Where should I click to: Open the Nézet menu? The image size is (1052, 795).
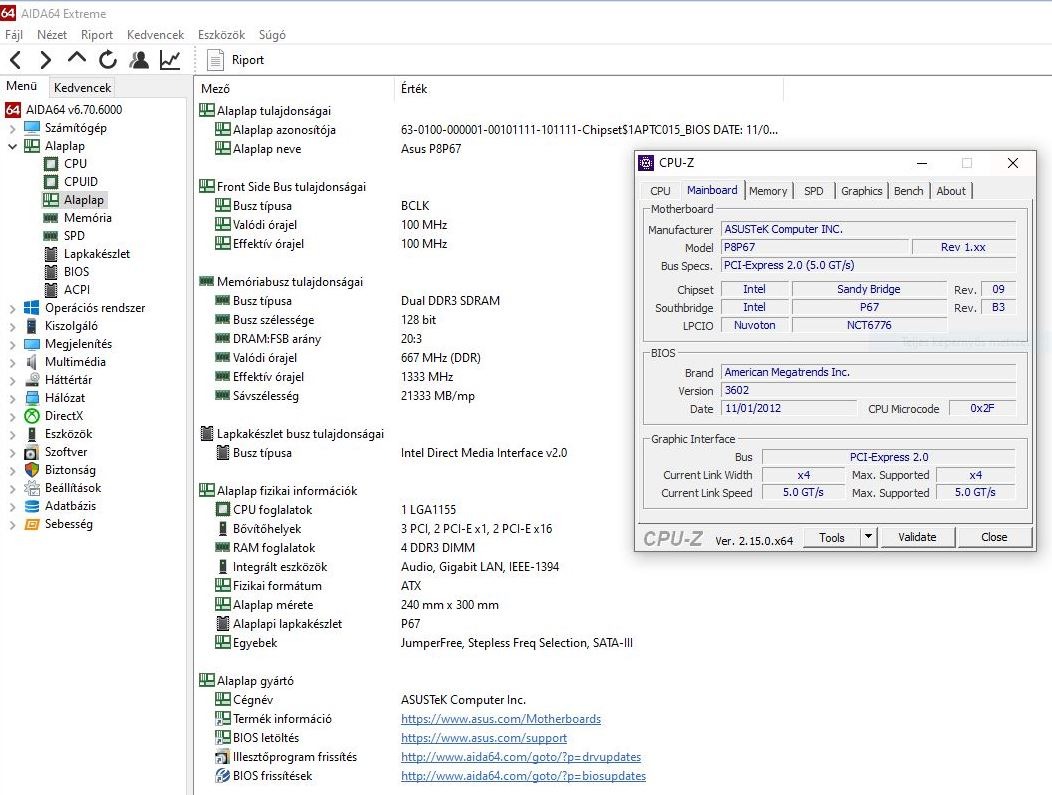(52, 35)
